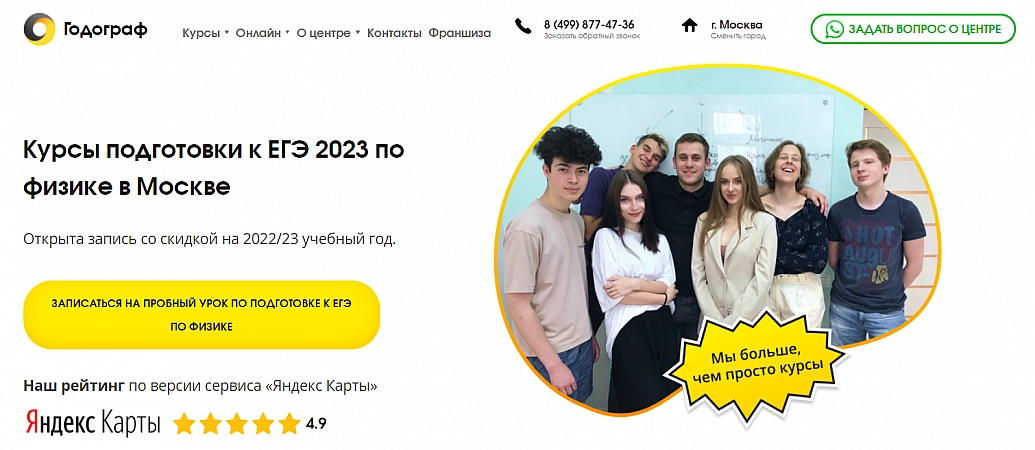
Task: Click the first yellow rating star
Action: pyautogui.click(x=185, y=424)
